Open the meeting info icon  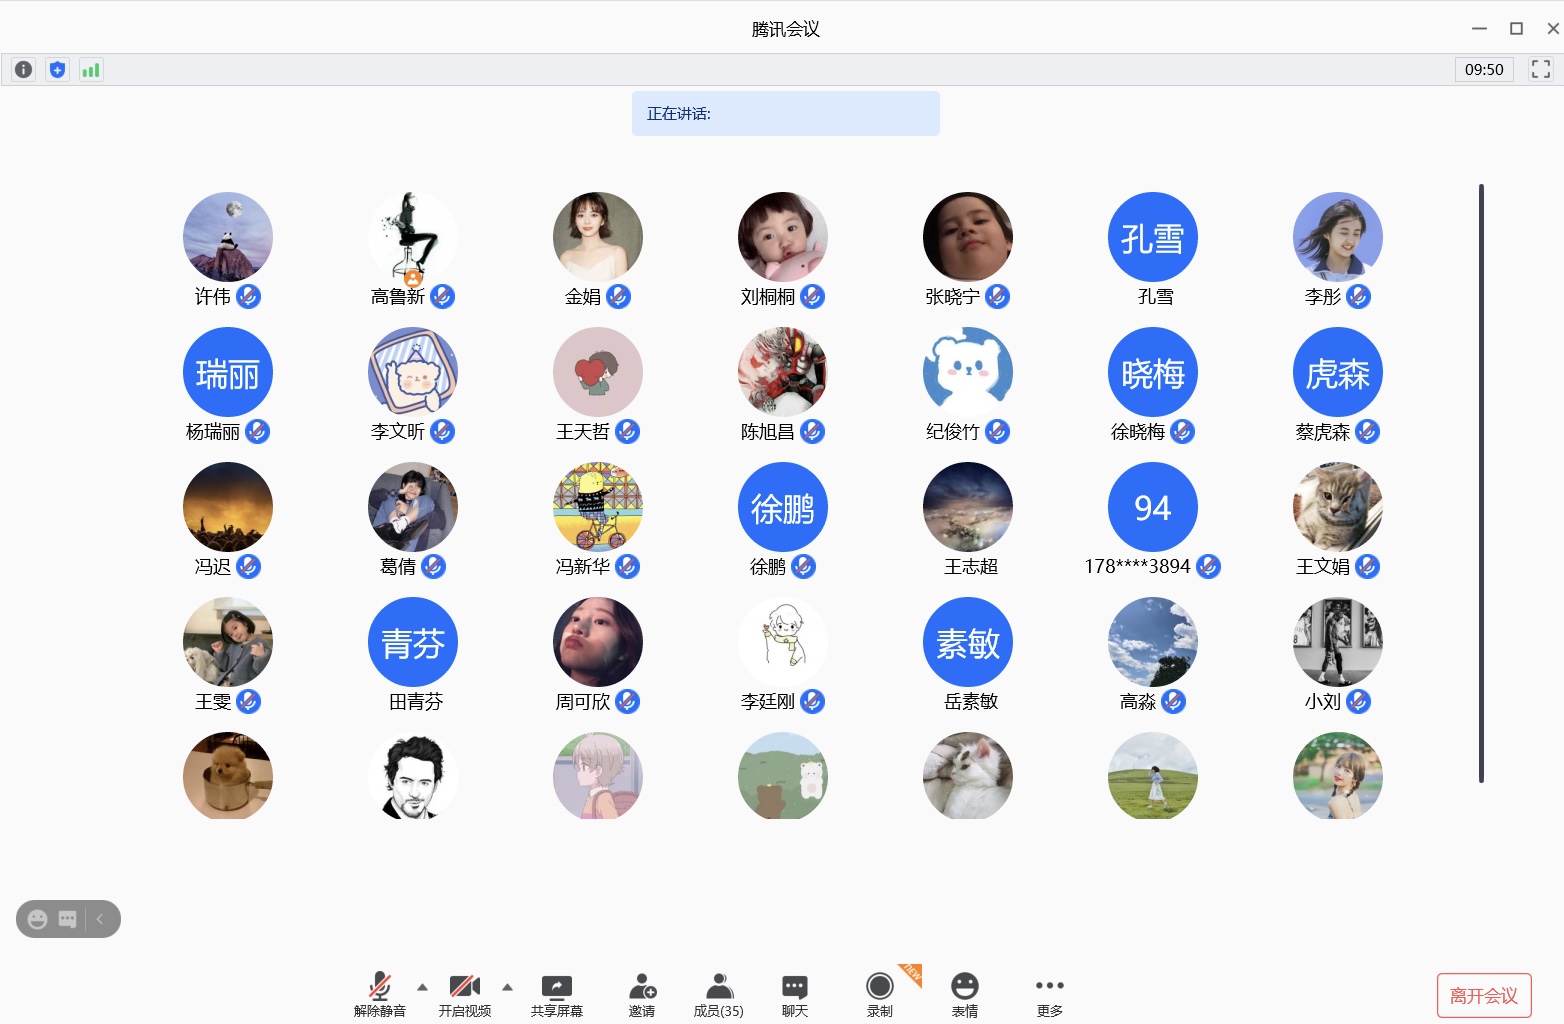click(x=23, y=70)
